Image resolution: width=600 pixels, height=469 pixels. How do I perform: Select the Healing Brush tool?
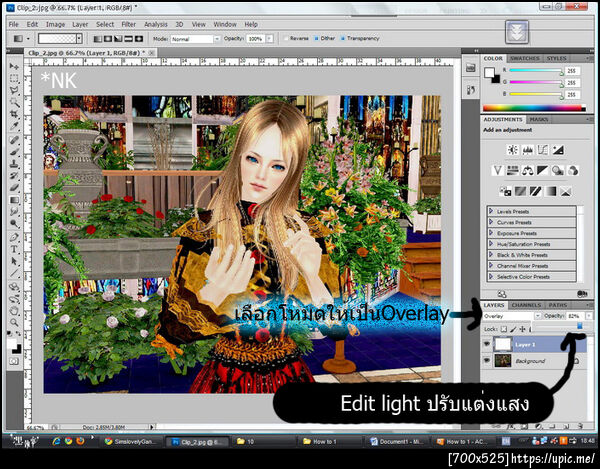pyautogui.click(x=14, y=140)
